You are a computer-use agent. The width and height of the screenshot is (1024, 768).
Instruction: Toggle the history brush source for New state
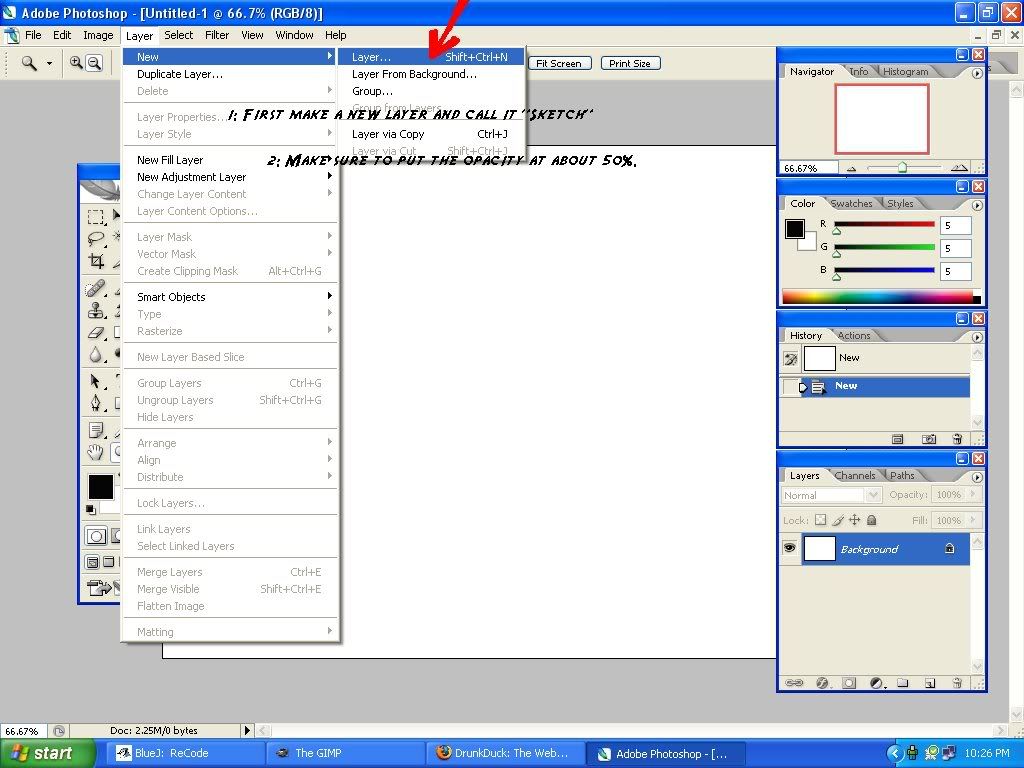[790, 386]
